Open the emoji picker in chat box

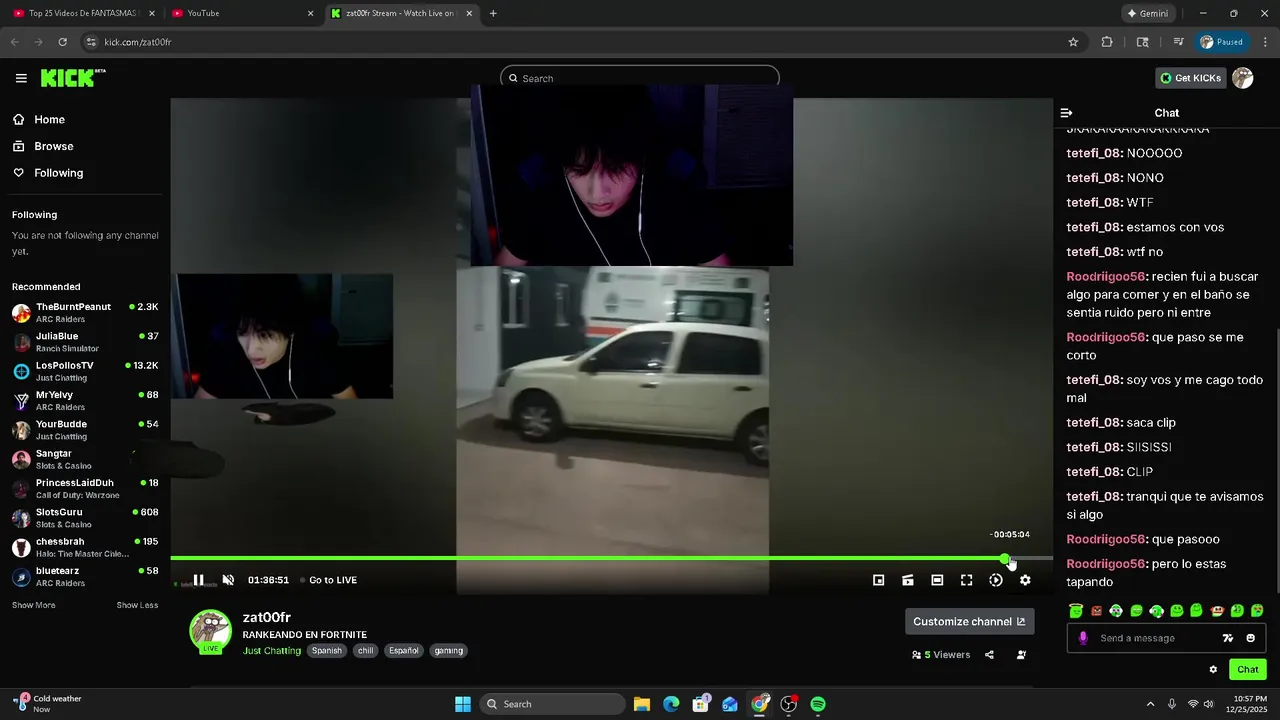(x=1250, y=638)
